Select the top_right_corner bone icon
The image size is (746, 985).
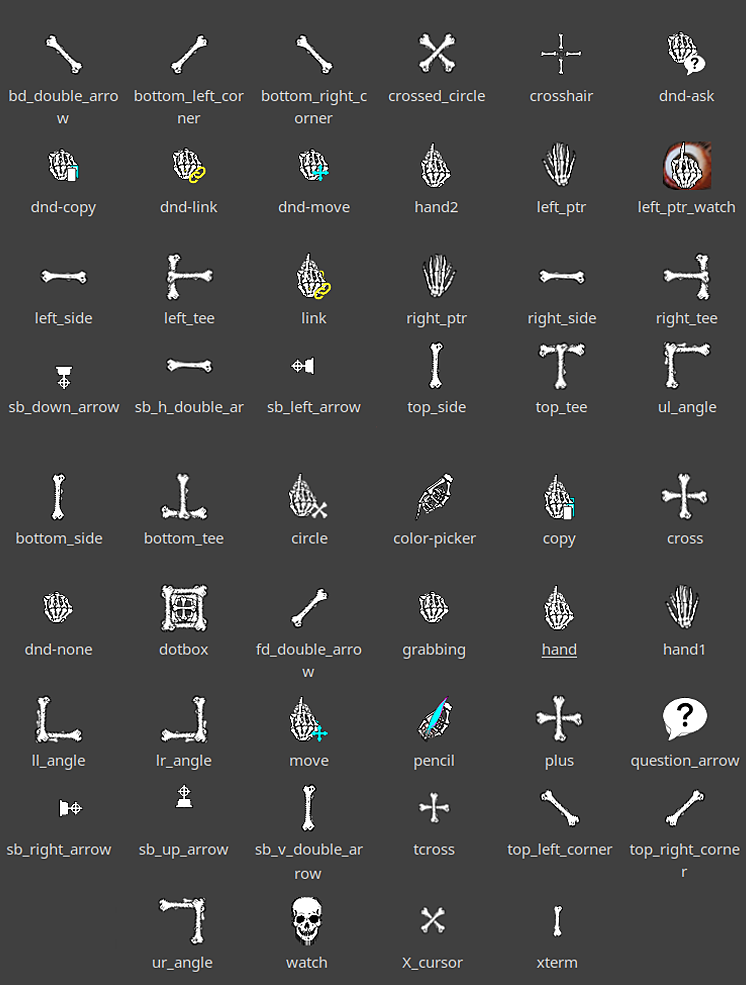point(685,808)
